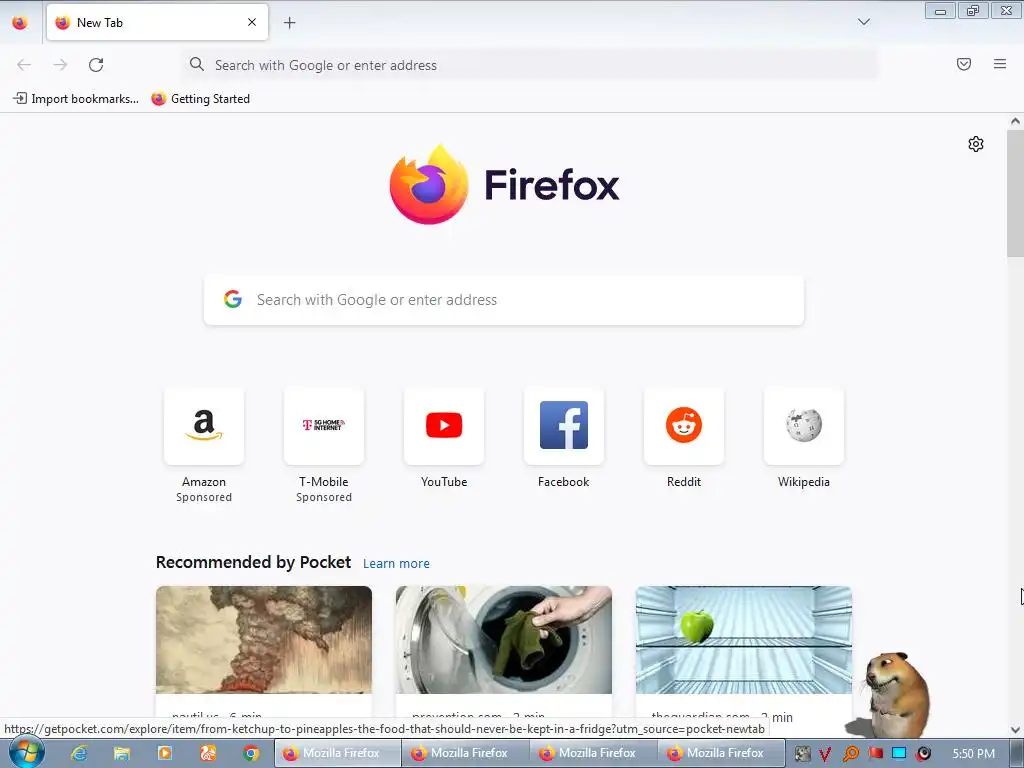Image resolution: width=1024 pixels, height=768 pixels.
Task: Select the New Tab tab
Action: click(157, 22)
